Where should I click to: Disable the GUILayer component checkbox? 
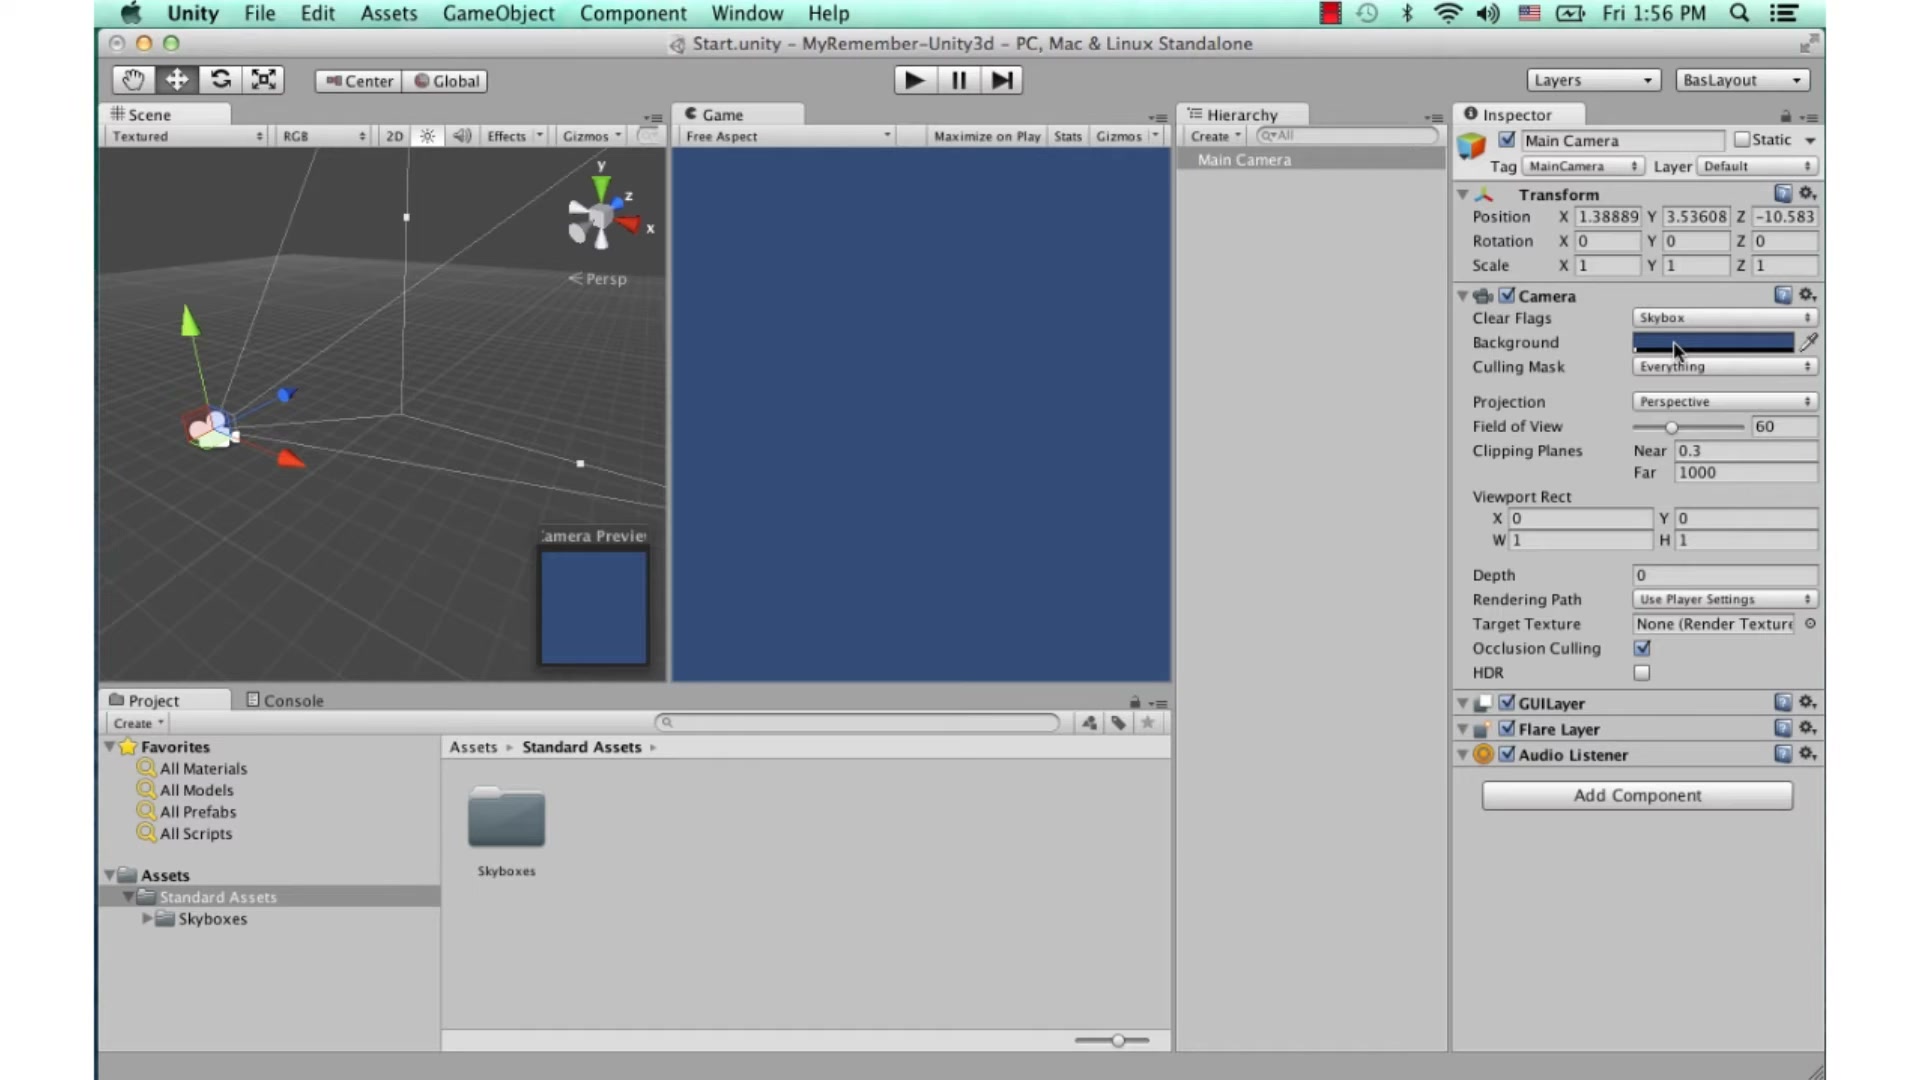tap(1507, 703)
